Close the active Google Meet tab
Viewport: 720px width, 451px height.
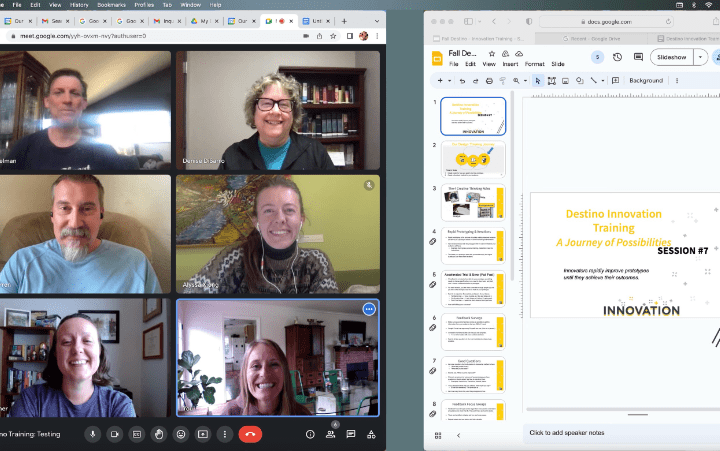click(291, 21)
